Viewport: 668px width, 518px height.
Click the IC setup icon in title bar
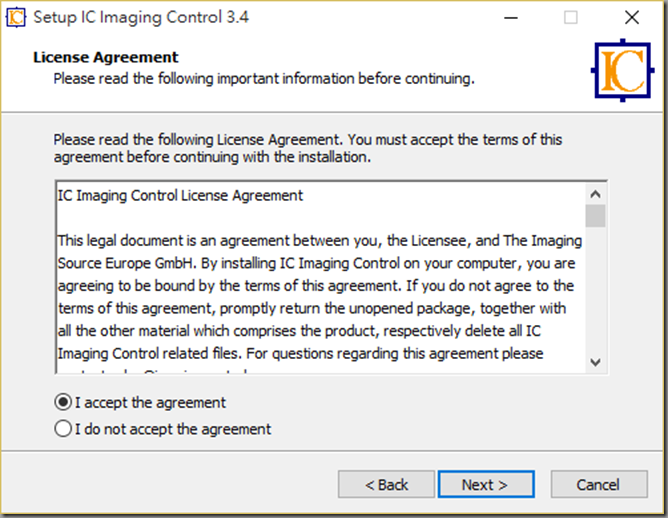point(16,17)
